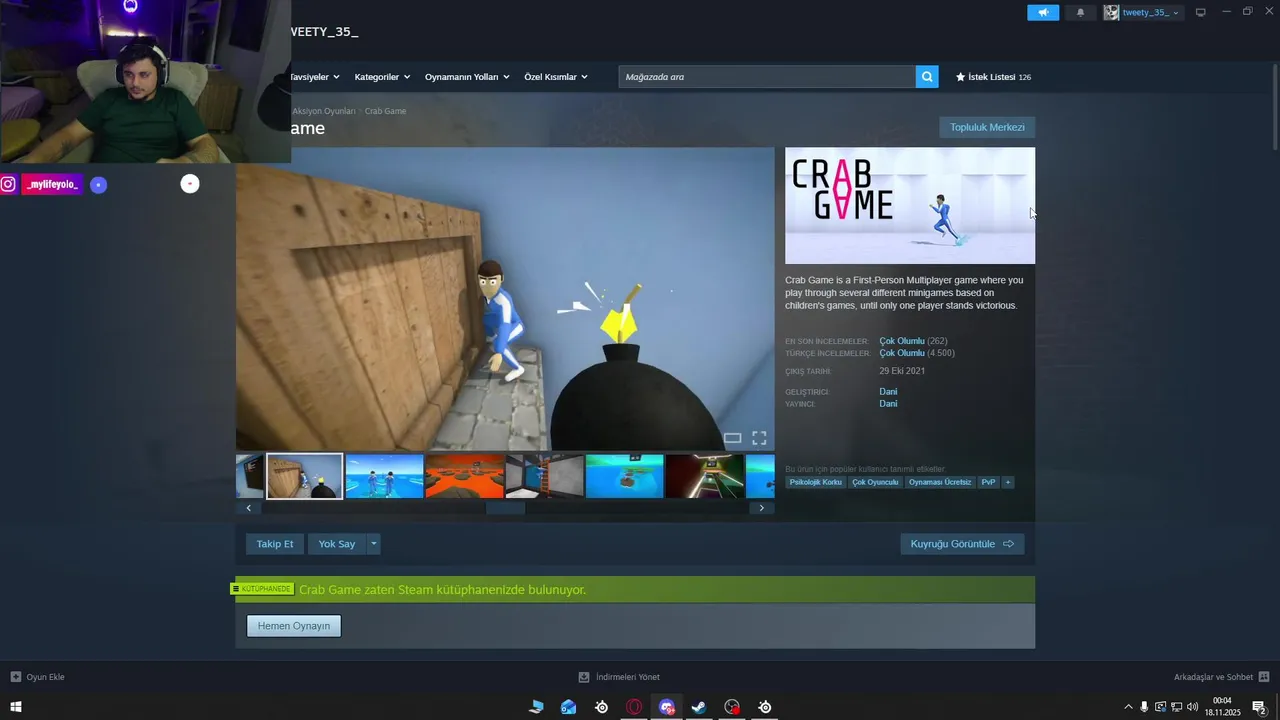This screenshot has width=1280, height=720.
Task: Open Discord from the taskbar
Action: 667,707
